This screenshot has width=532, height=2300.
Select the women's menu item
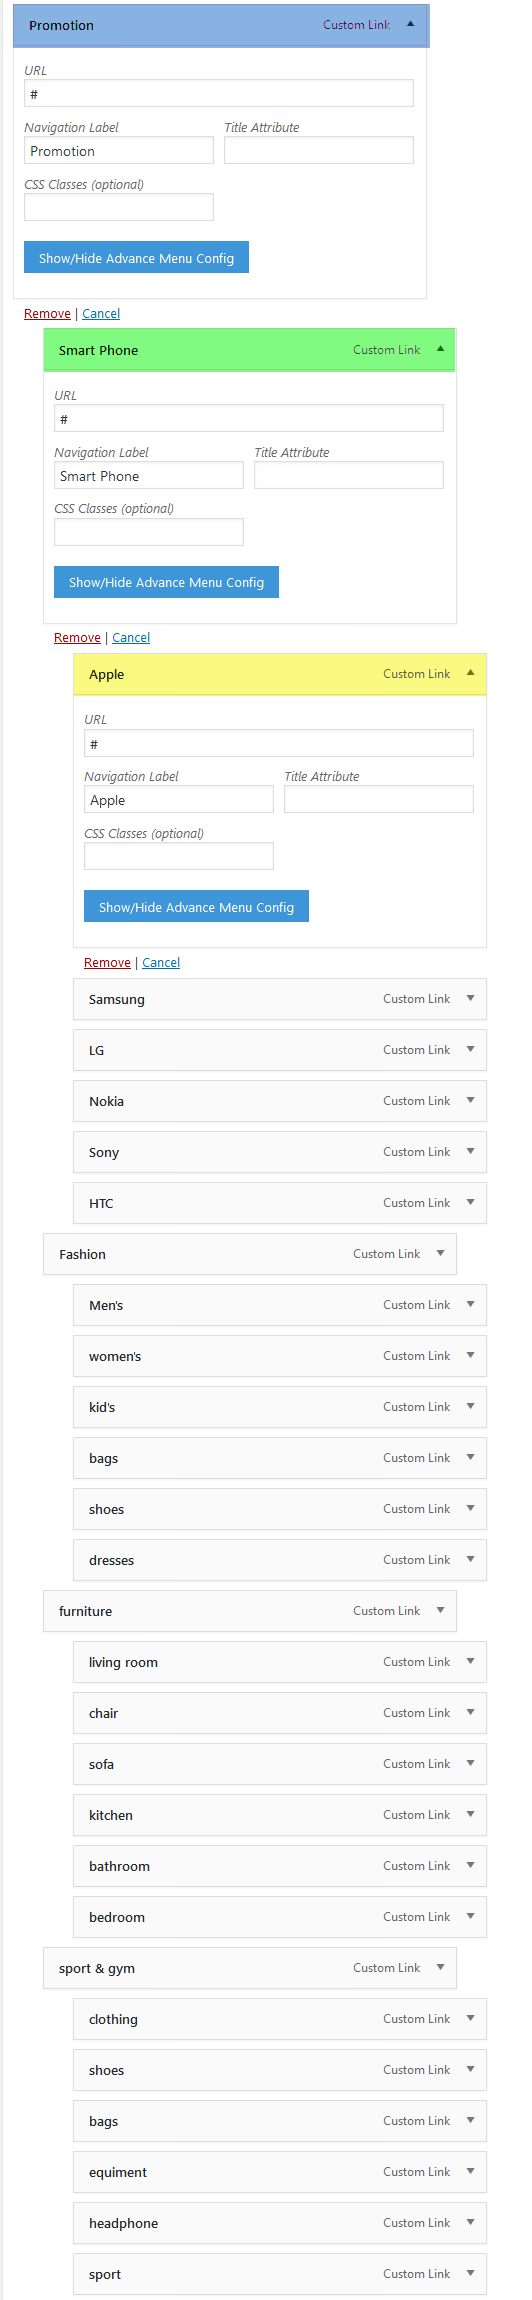click(x=280, y=1356)
